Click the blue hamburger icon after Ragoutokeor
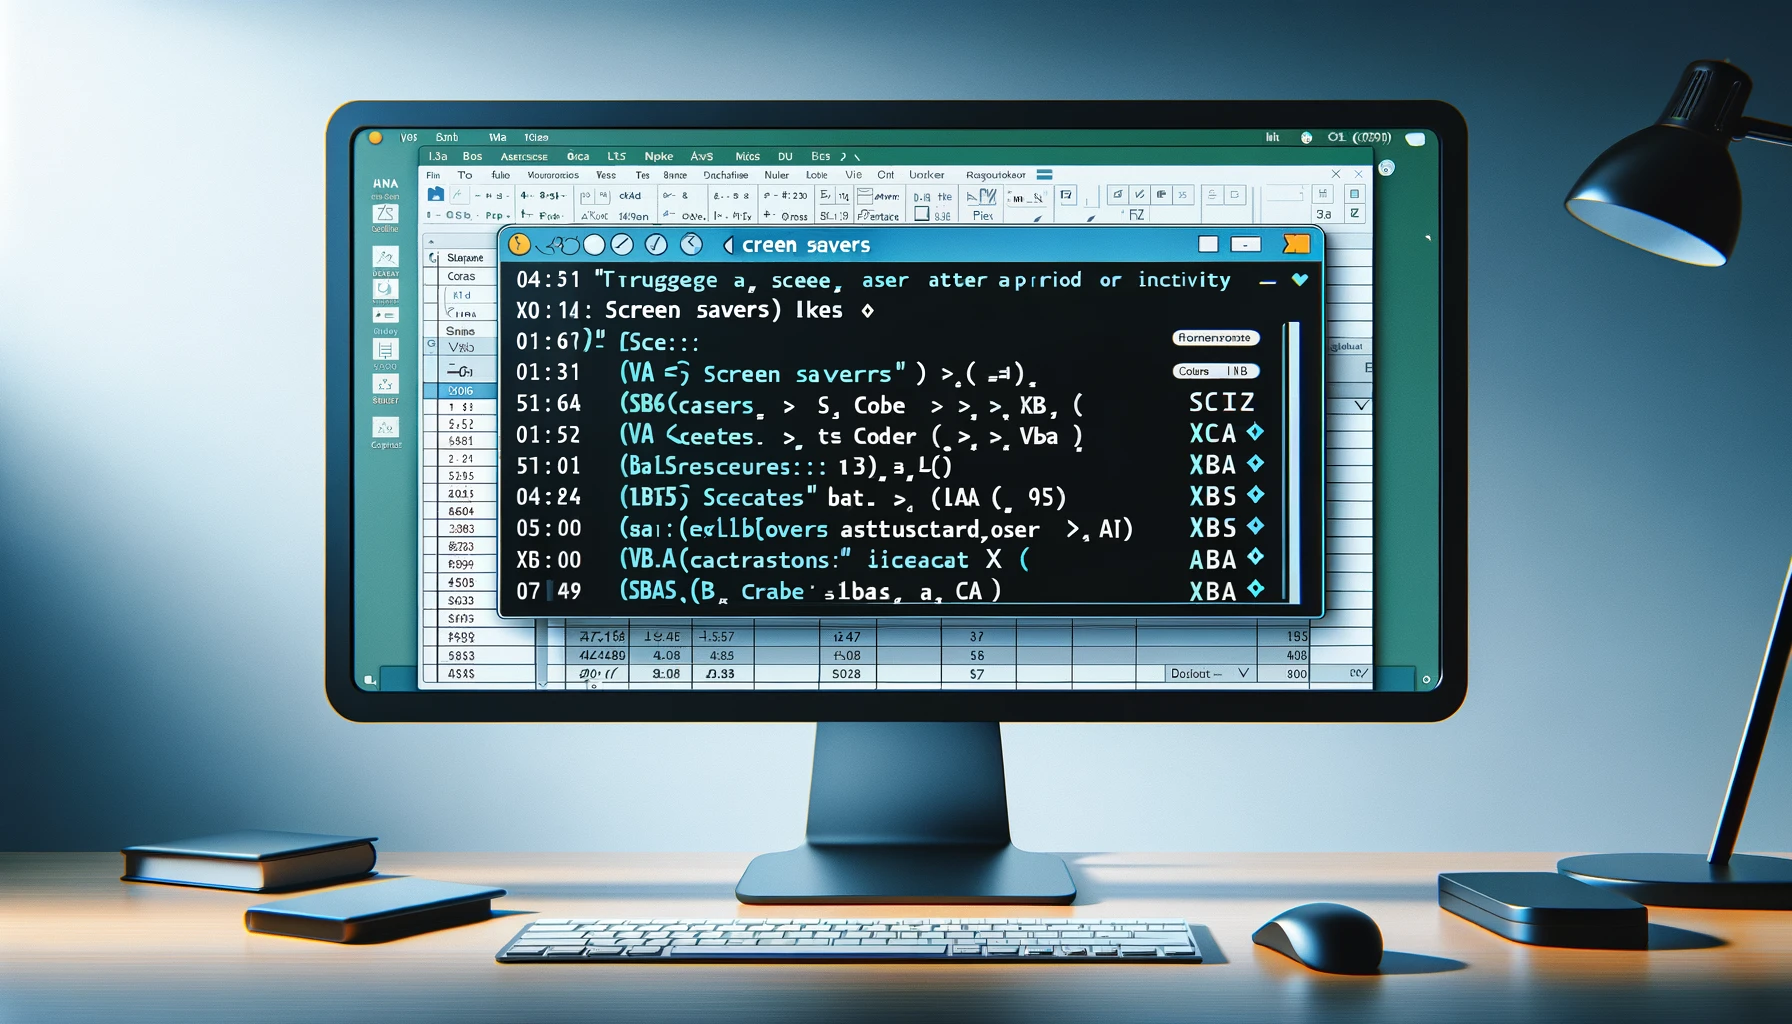This screenshot has height=1024, width=1792. tap(1044, 175)
